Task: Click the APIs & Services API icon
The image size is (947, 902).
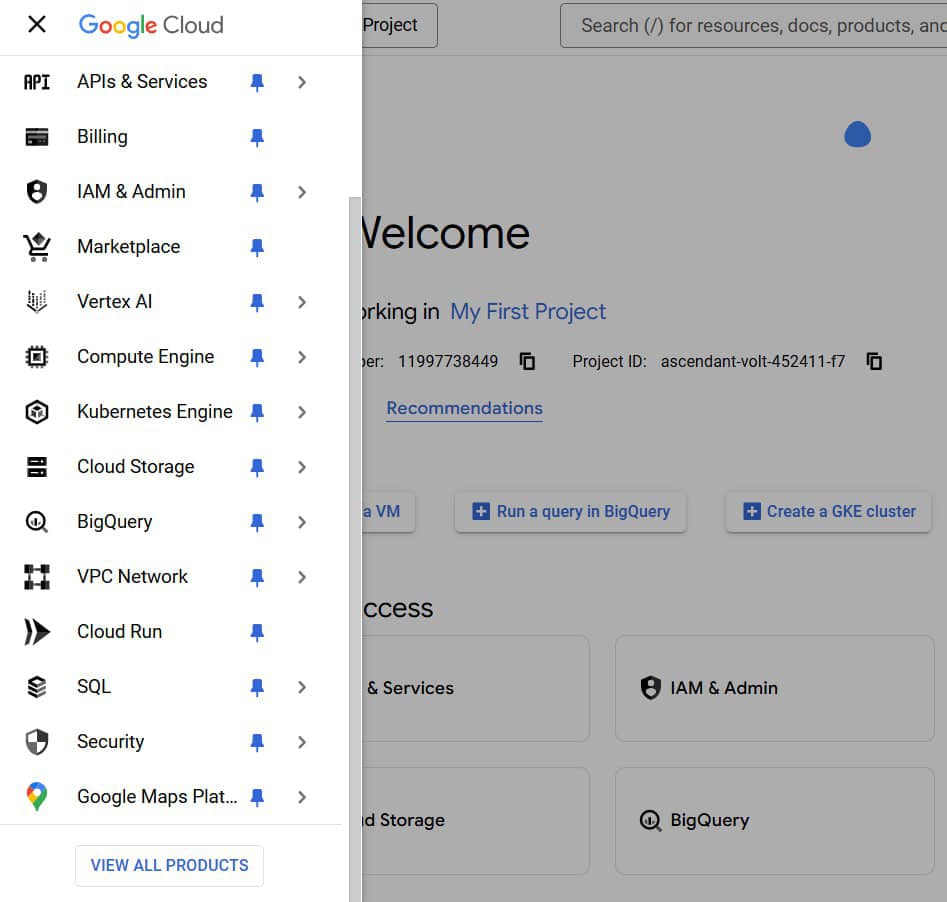Action: pos(37,82)
